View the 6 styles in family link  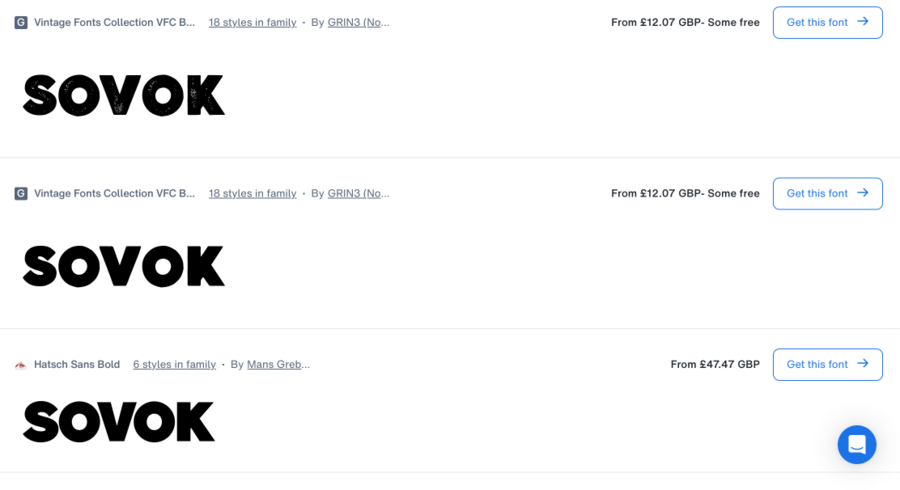(x=174, y=365)
